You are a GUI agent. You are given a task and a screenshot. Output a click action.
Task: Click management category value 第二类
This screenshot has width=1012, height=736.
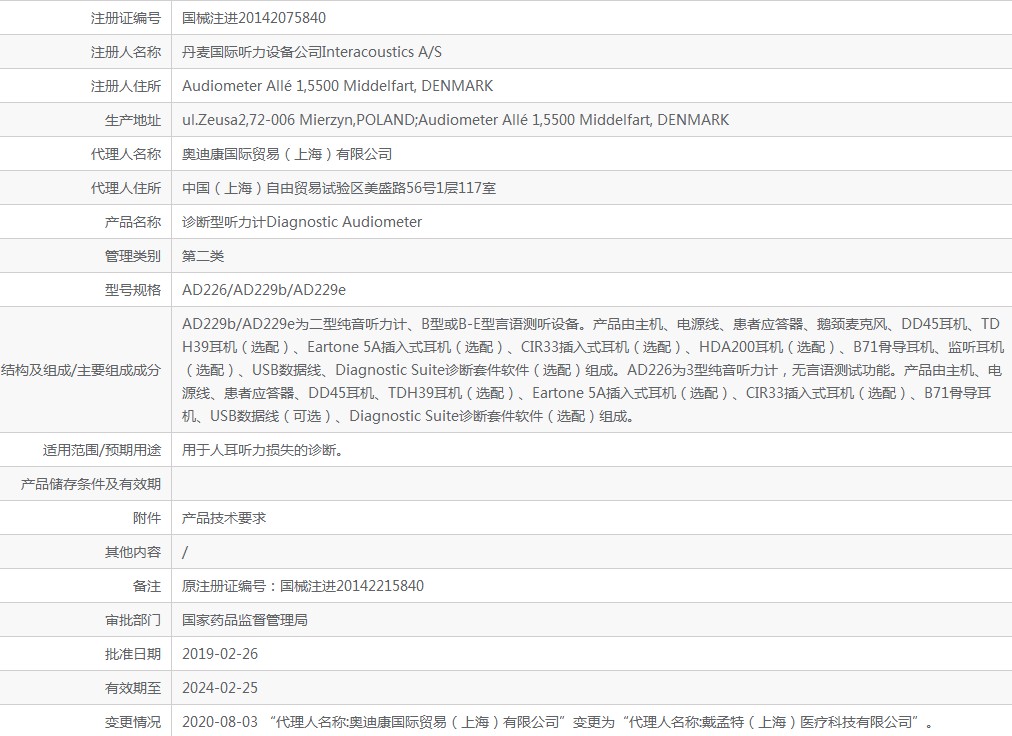click(x=203, y=256)
